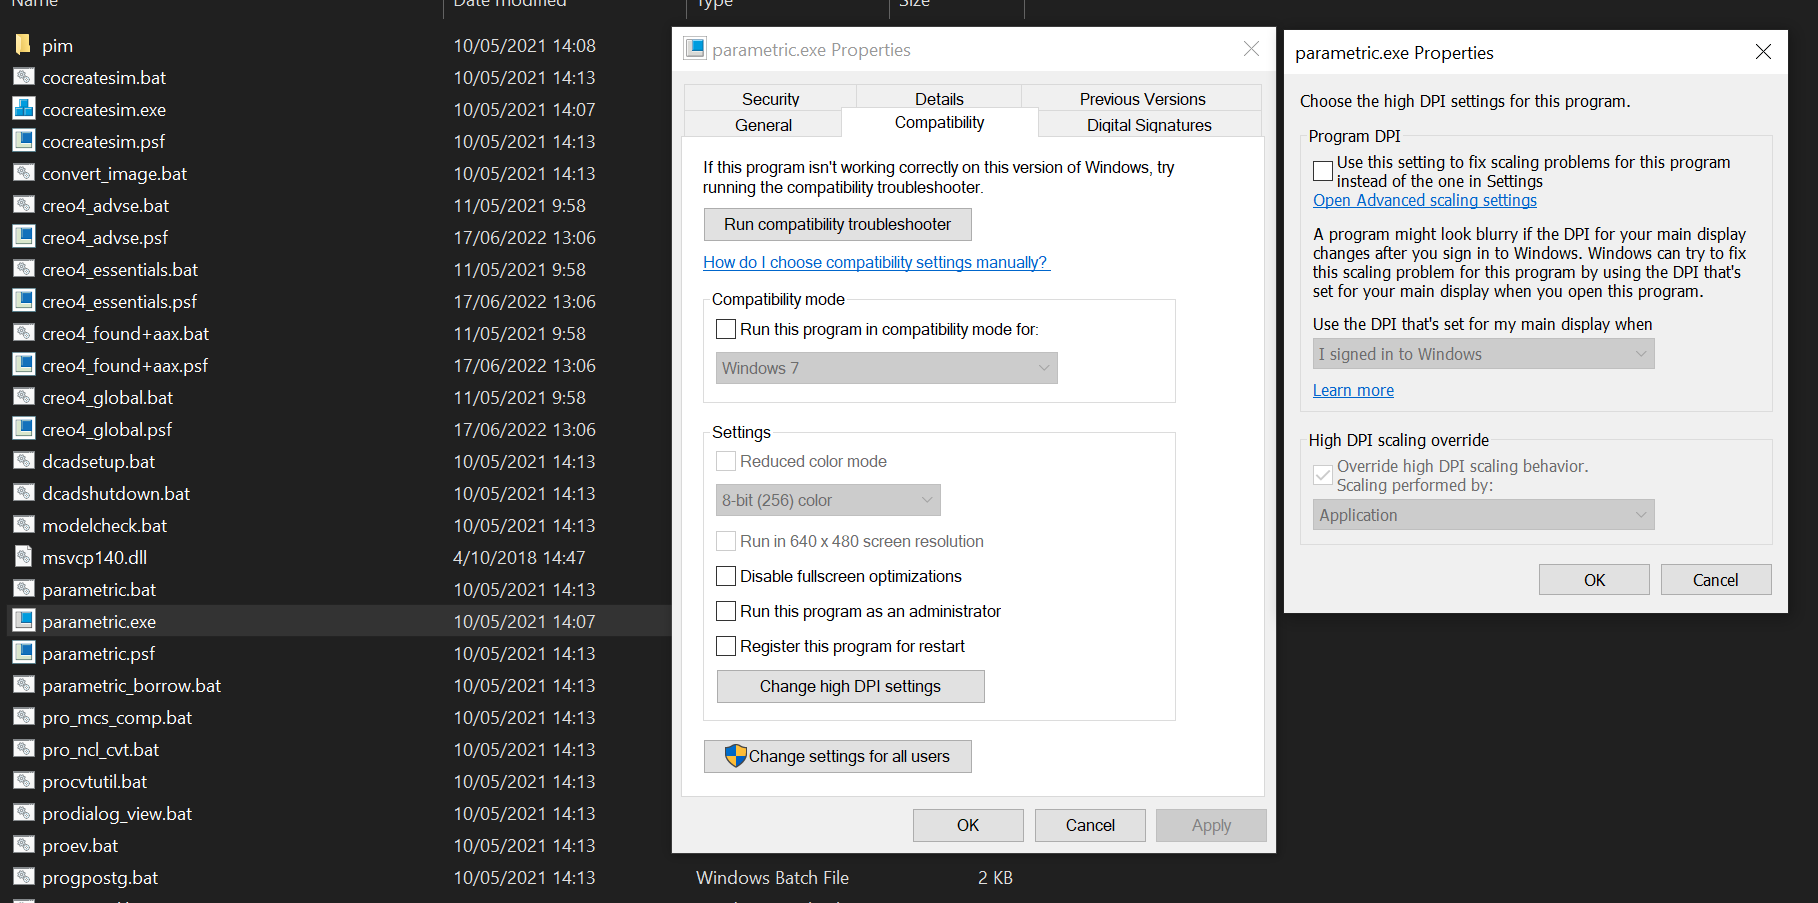The image size is (1818, 903).
Task: Click the parametric.exe file icon
Action: [x=22, y=621]
